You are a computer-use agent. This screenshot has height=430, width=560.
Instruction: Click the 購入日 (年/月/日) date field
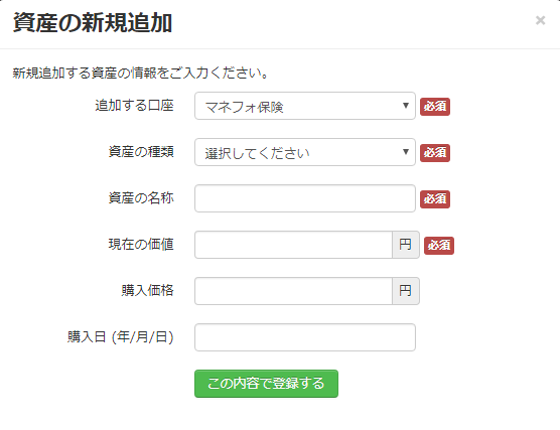(305, 337)
